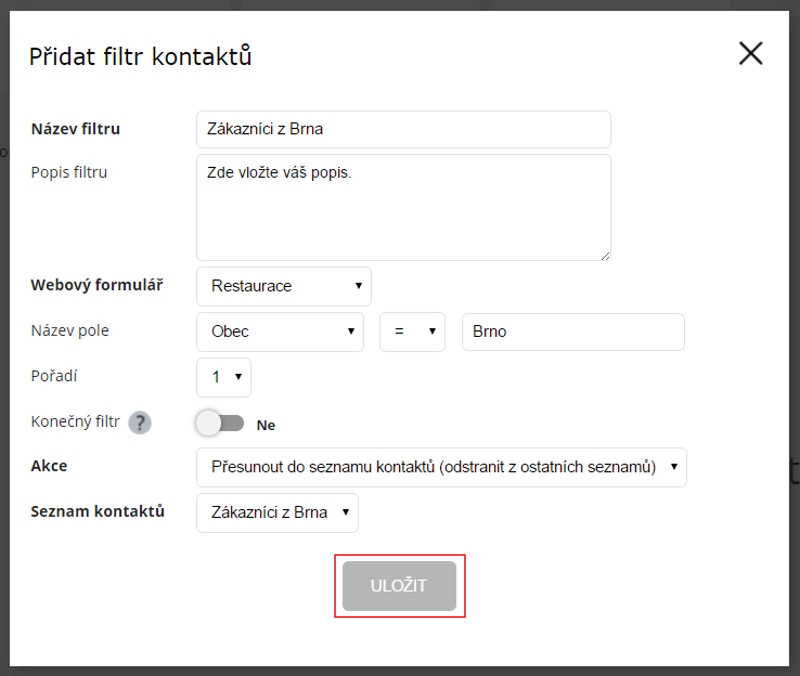
Task: Click the Akce dropdown arrow
Action: click(x=674, y=466)
